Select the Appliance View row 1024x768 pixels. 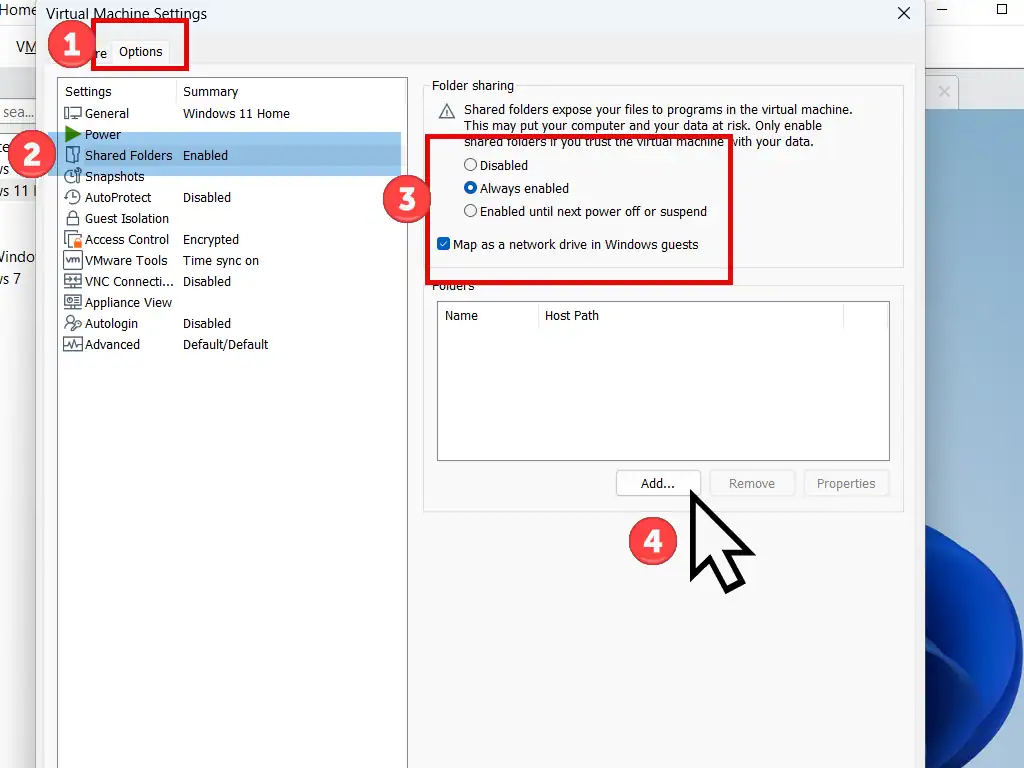tap(232, 302)
